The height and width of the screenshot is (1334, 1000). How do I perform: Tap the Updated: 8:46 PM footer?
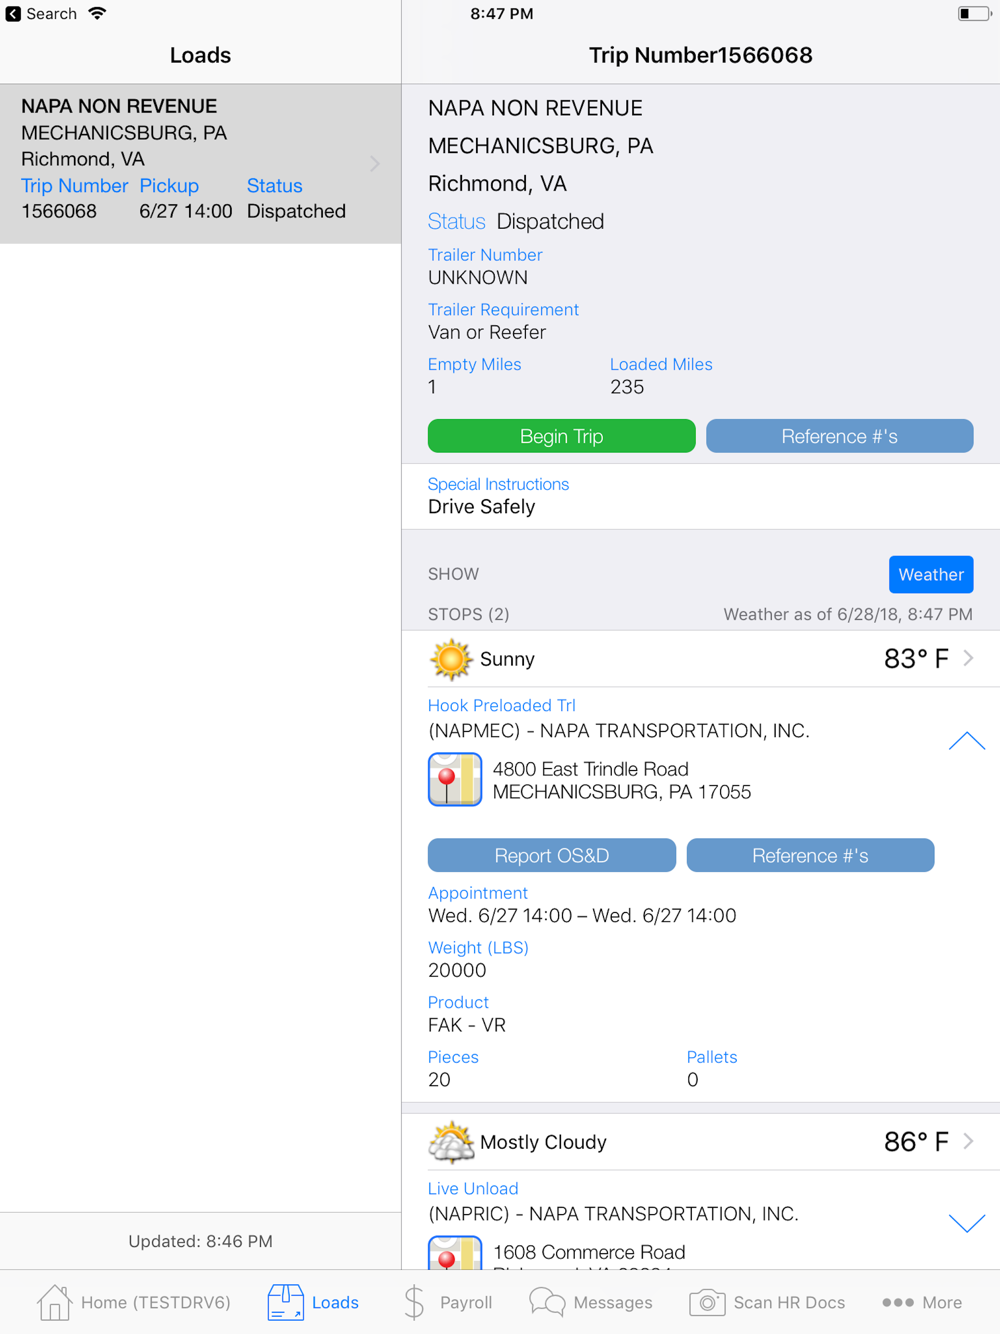tap(200, 1241)
